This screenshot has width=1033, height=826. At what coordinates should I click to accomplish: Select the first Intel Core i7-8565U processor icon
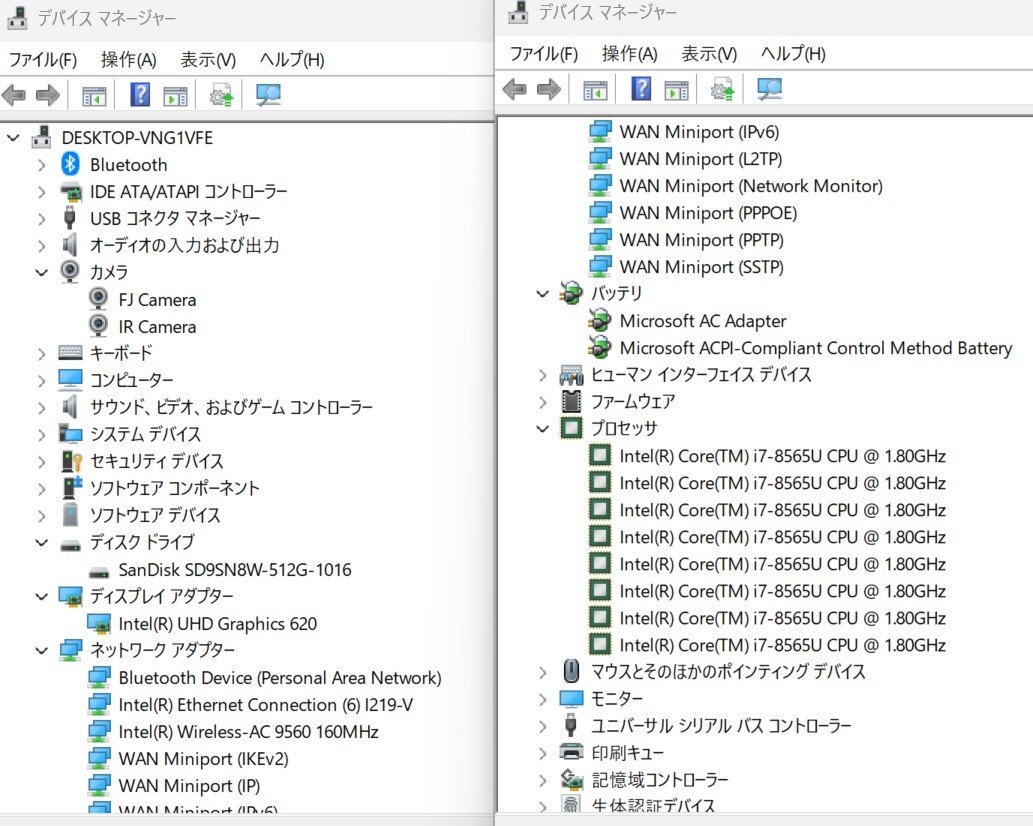600,456
